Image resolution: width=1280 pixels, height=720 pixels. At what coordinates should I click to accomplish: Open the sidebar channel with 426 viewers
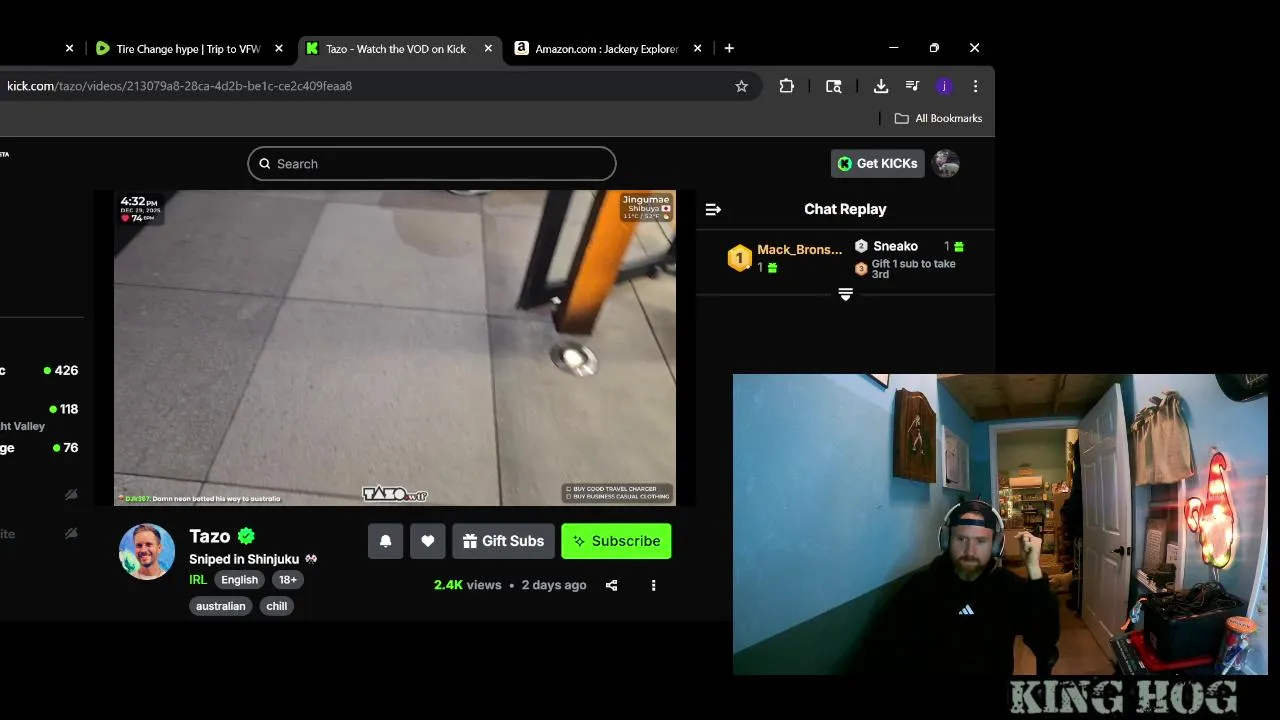point(40,370)
